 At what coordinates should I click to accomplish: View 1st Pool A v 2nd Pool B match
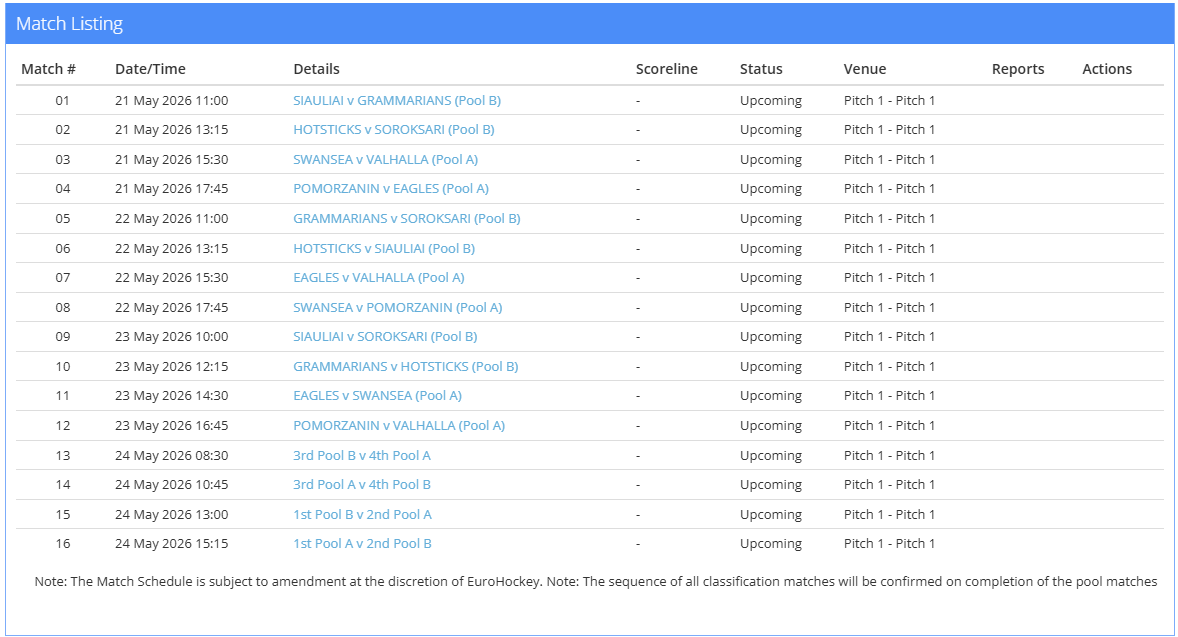point(362,544)
